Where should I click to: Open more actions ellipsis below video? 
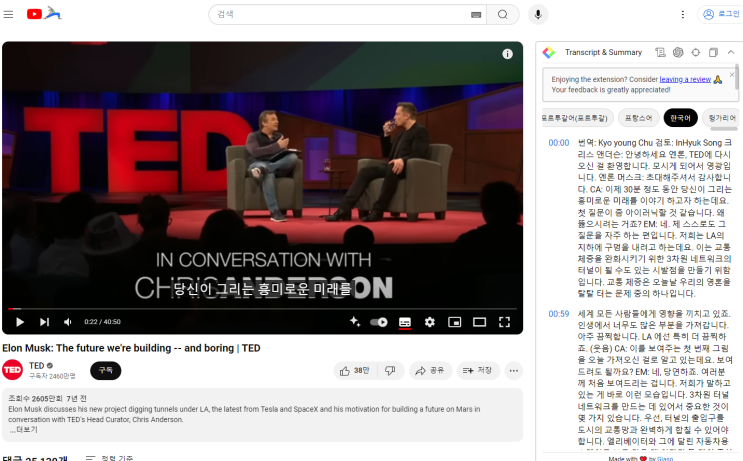514,371
